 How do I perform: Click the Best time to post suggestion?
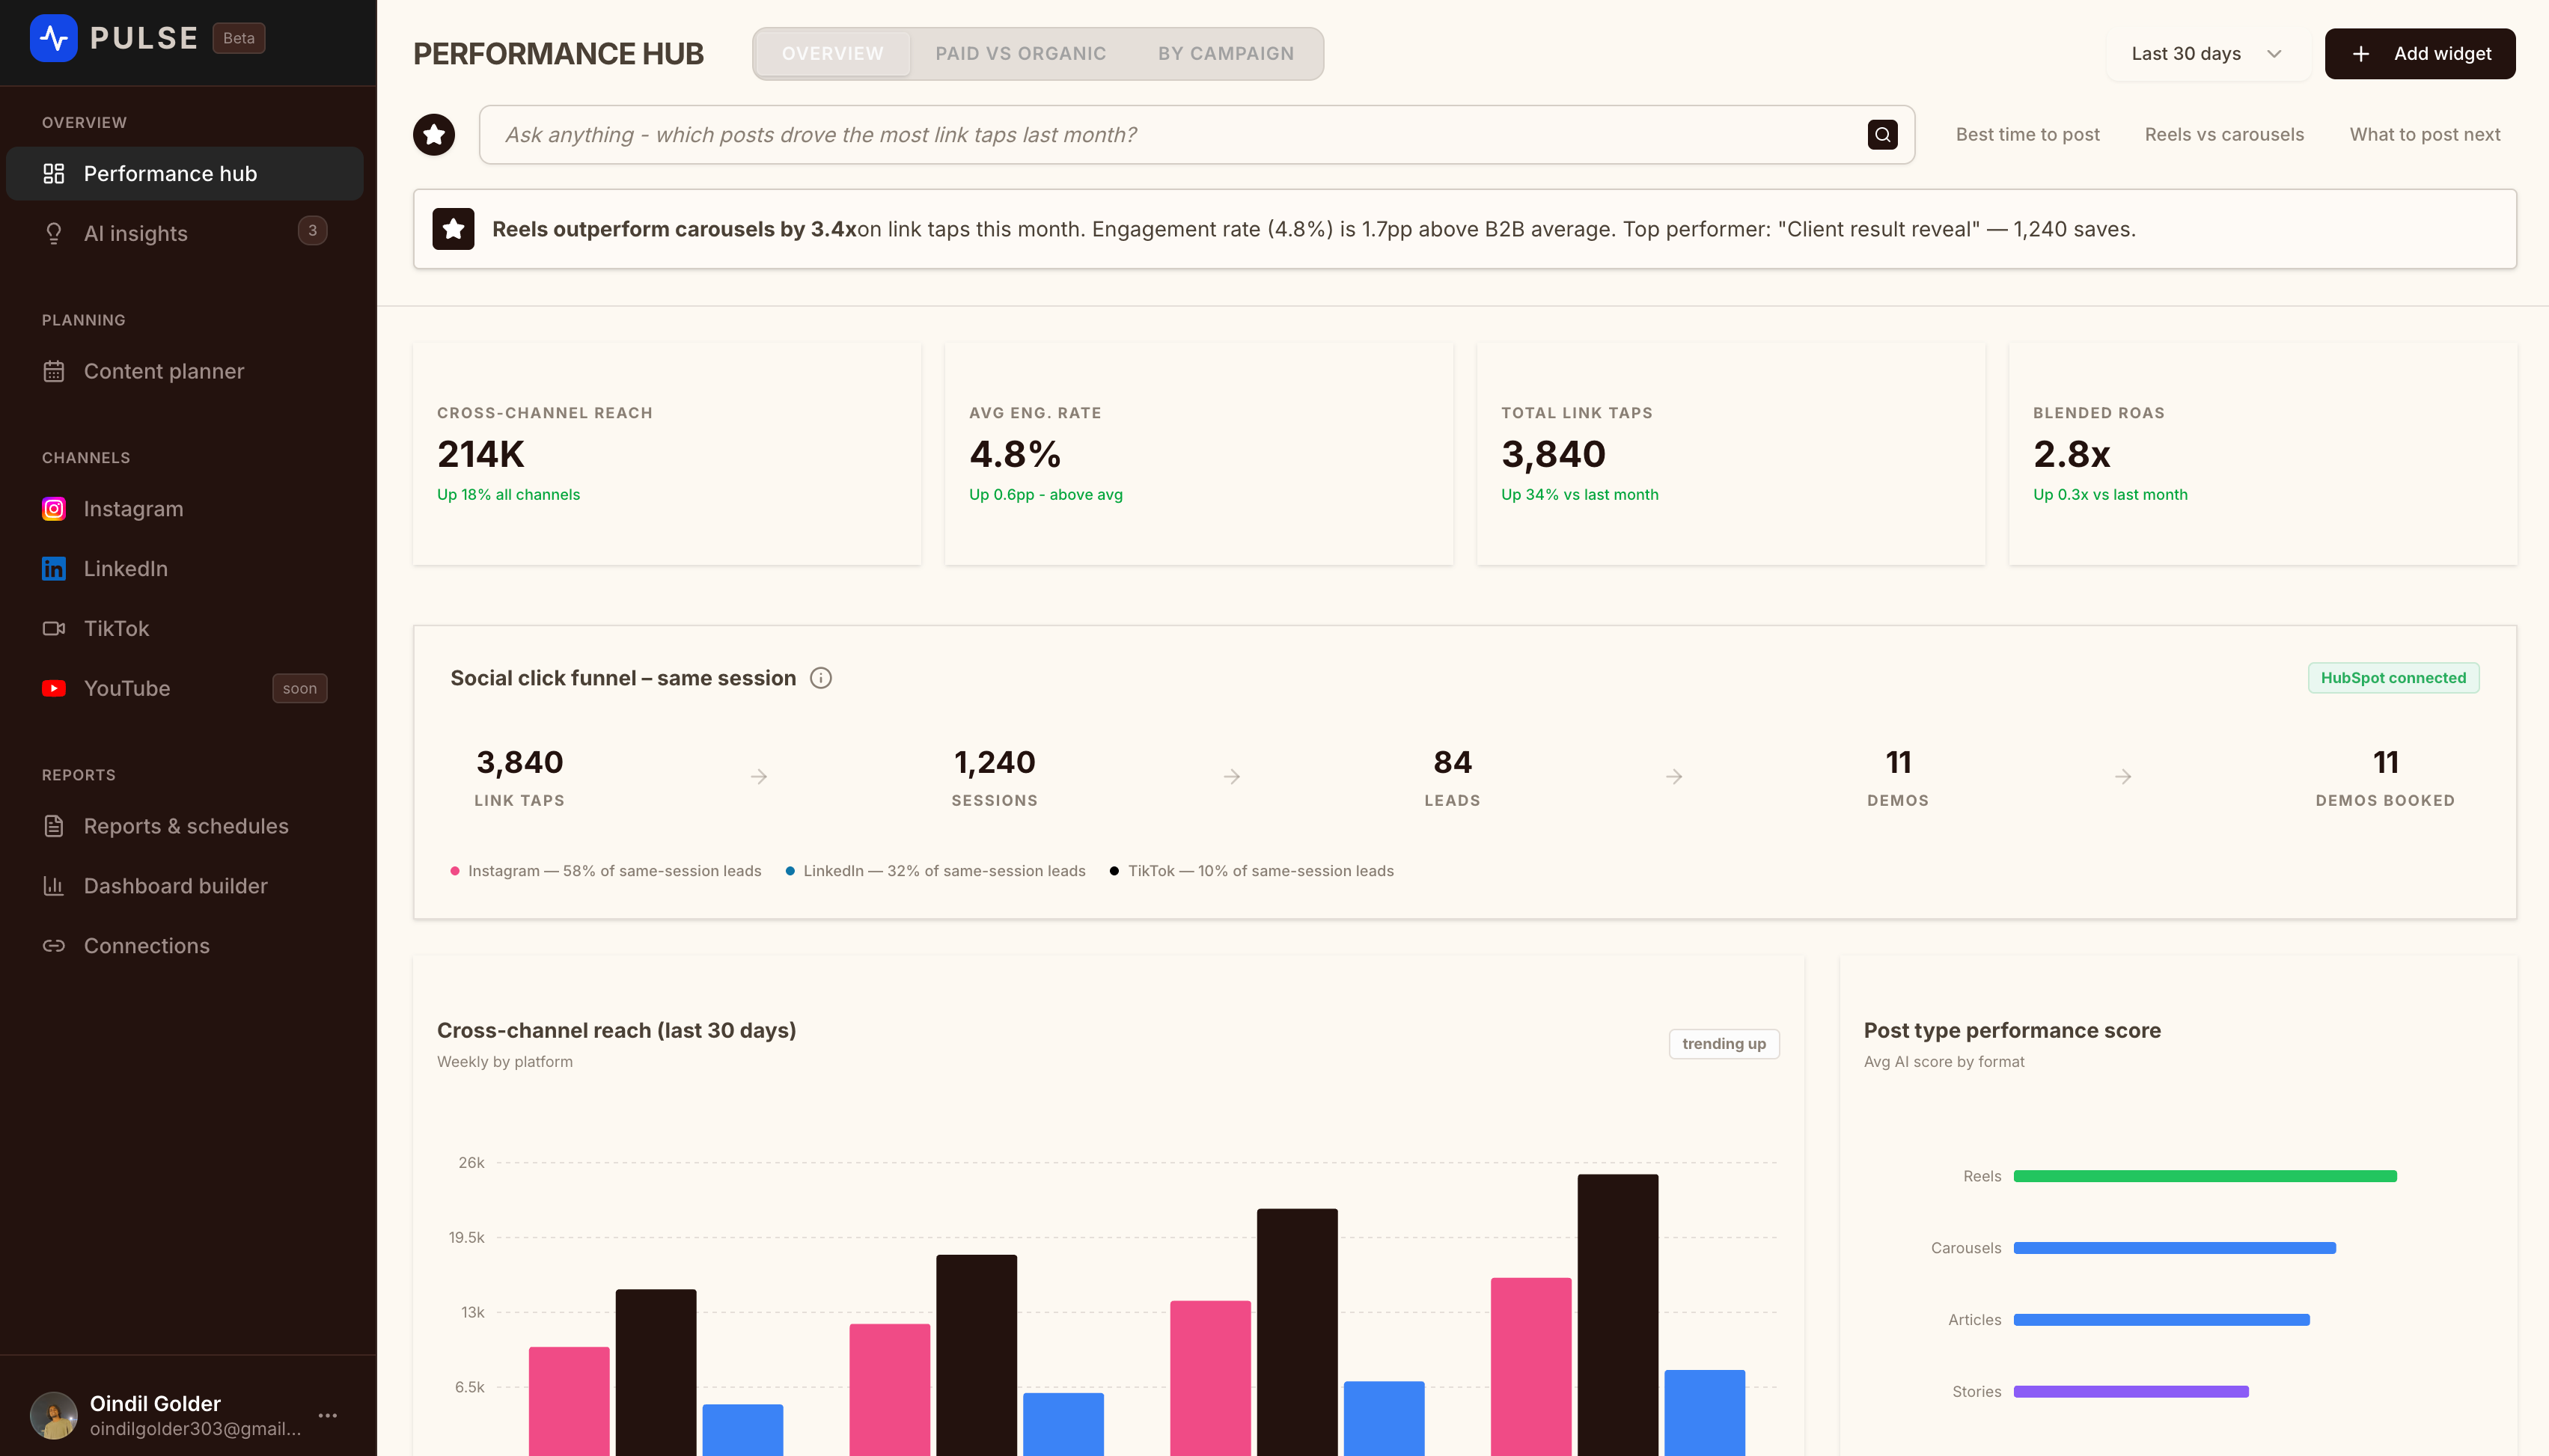(2027, 135)
